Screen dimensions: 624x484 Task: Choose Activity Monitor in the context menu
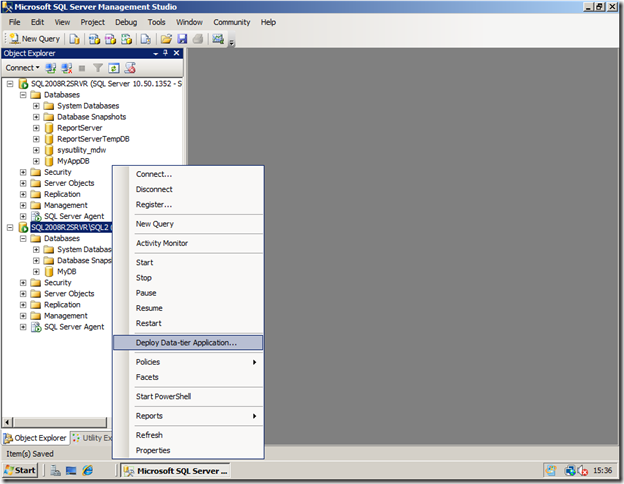pos(188,243)
